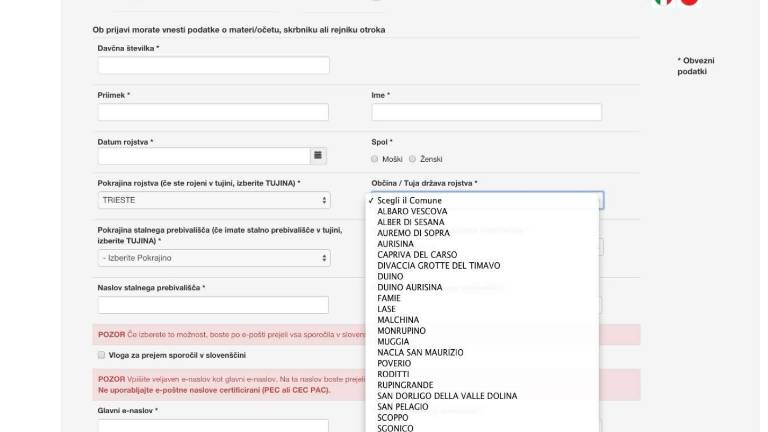Click the Davčna številka input field
This screenshot has height=432, width=768.
click(214, 65)
